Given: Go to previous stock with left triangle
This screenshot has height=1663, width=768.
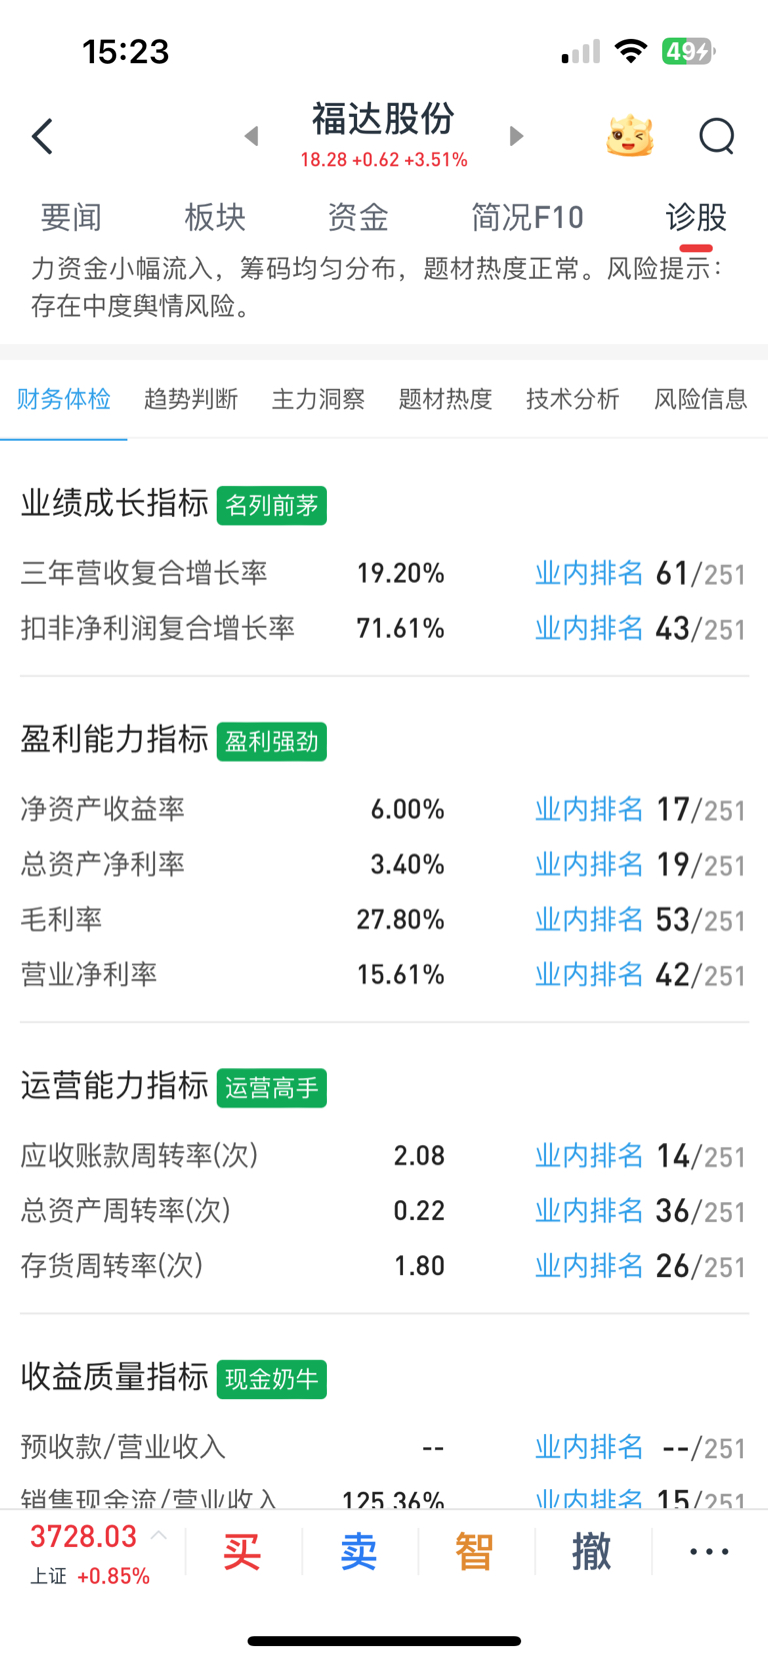Looking at the screenshot, I should click(252, 136).
